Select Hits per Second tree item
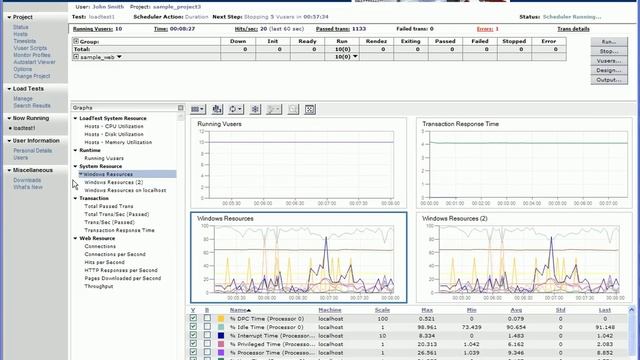Image resolution: width=640 pixels, height=360 pixels. coord(104,262)
